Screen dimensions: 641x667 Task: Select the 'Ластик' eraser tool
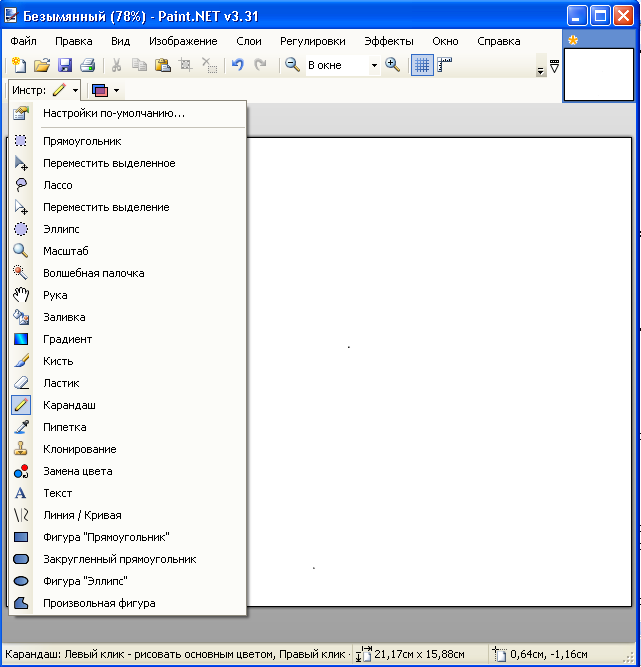point(128,383)
